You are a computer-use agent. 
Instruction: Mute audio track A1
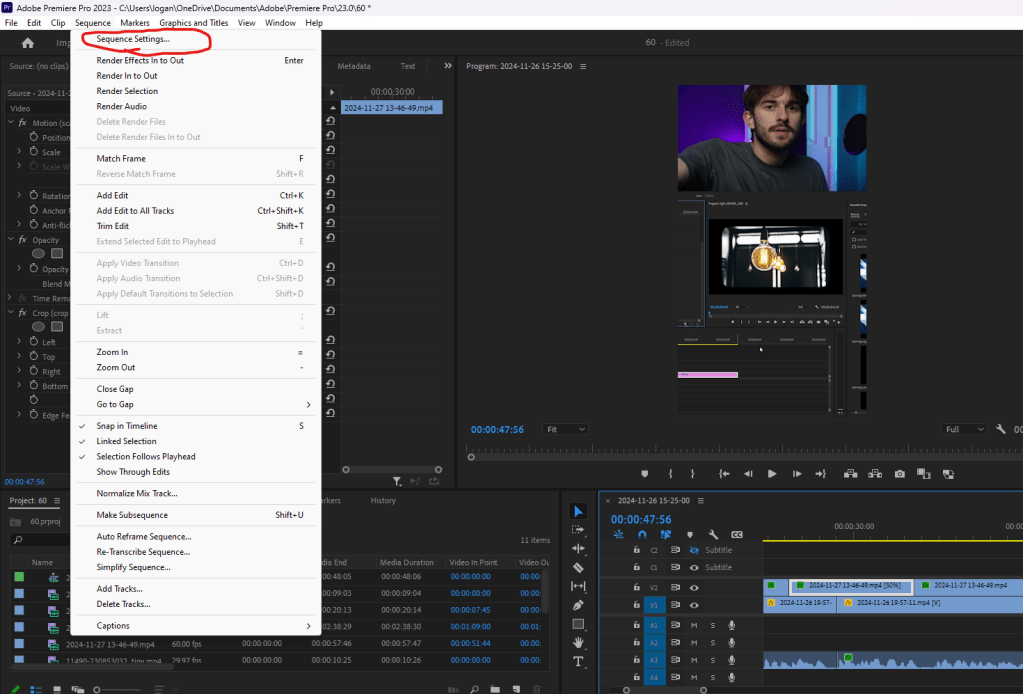pyautogui.click(x=694, y=625)
